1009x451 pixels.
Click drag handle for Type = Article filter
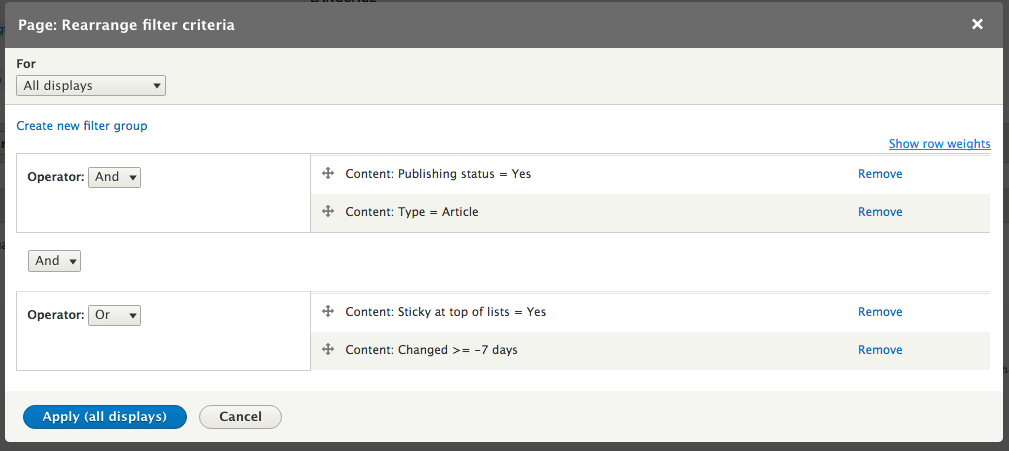[x=327, y=212]
